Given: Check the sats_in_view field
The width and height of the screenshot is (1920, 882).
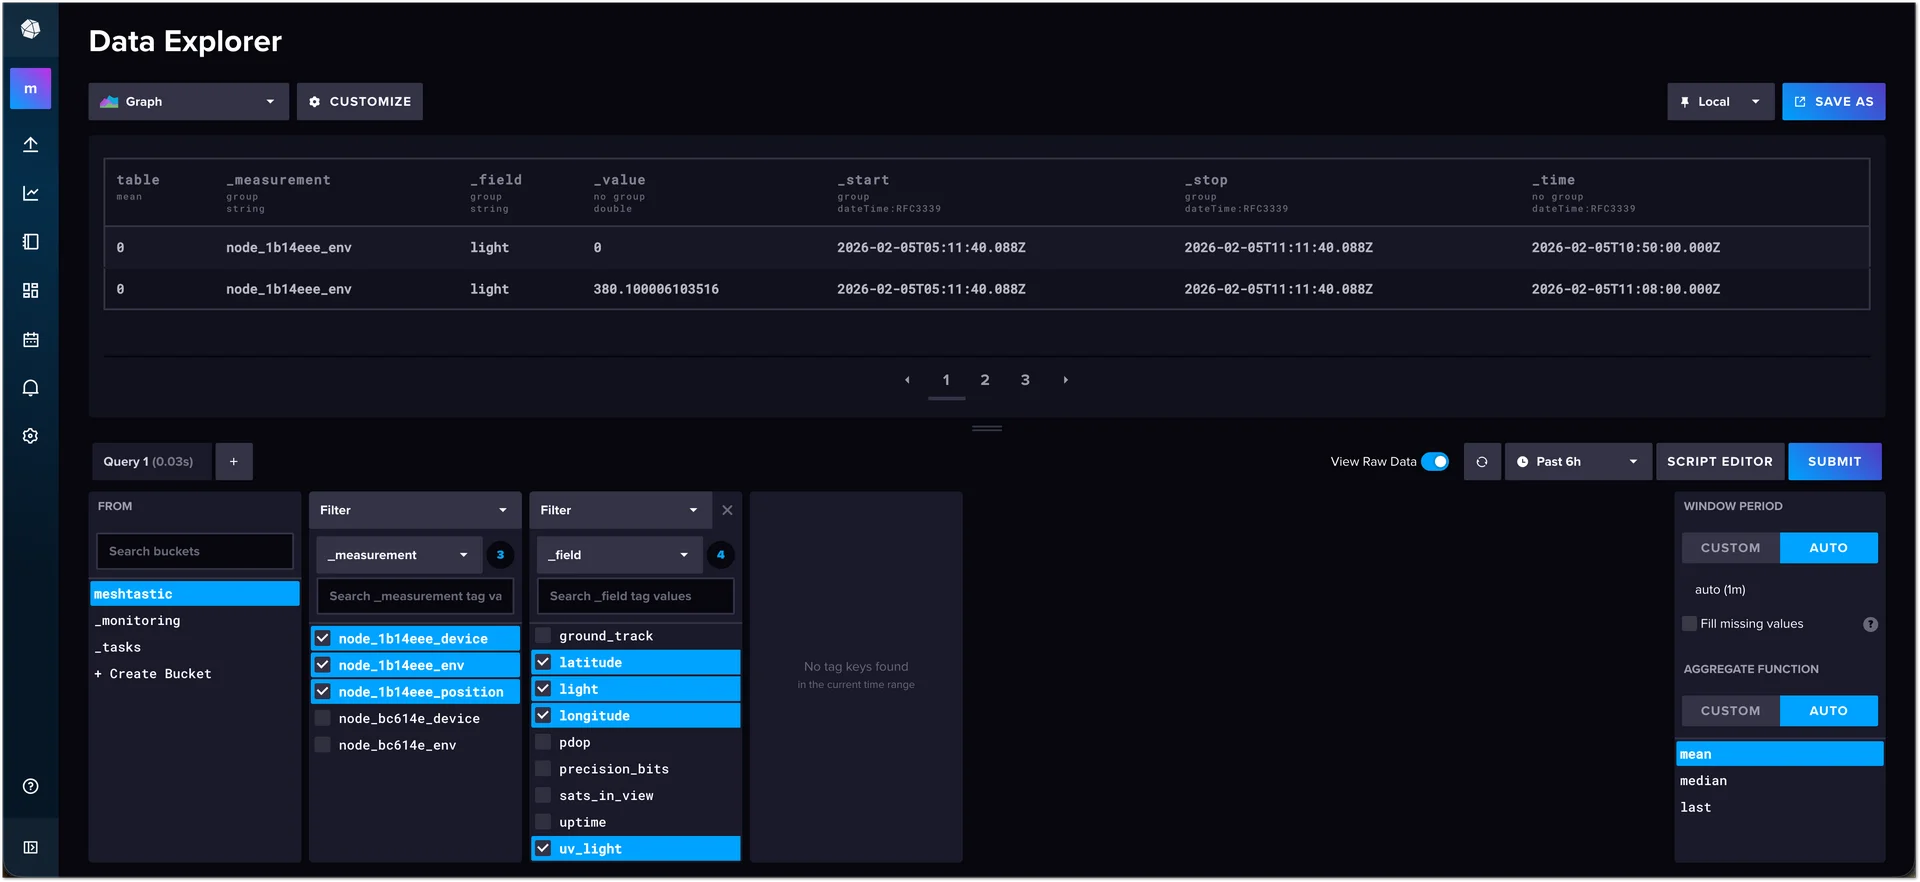Looking at the screenshot, I should pos(543,796).
